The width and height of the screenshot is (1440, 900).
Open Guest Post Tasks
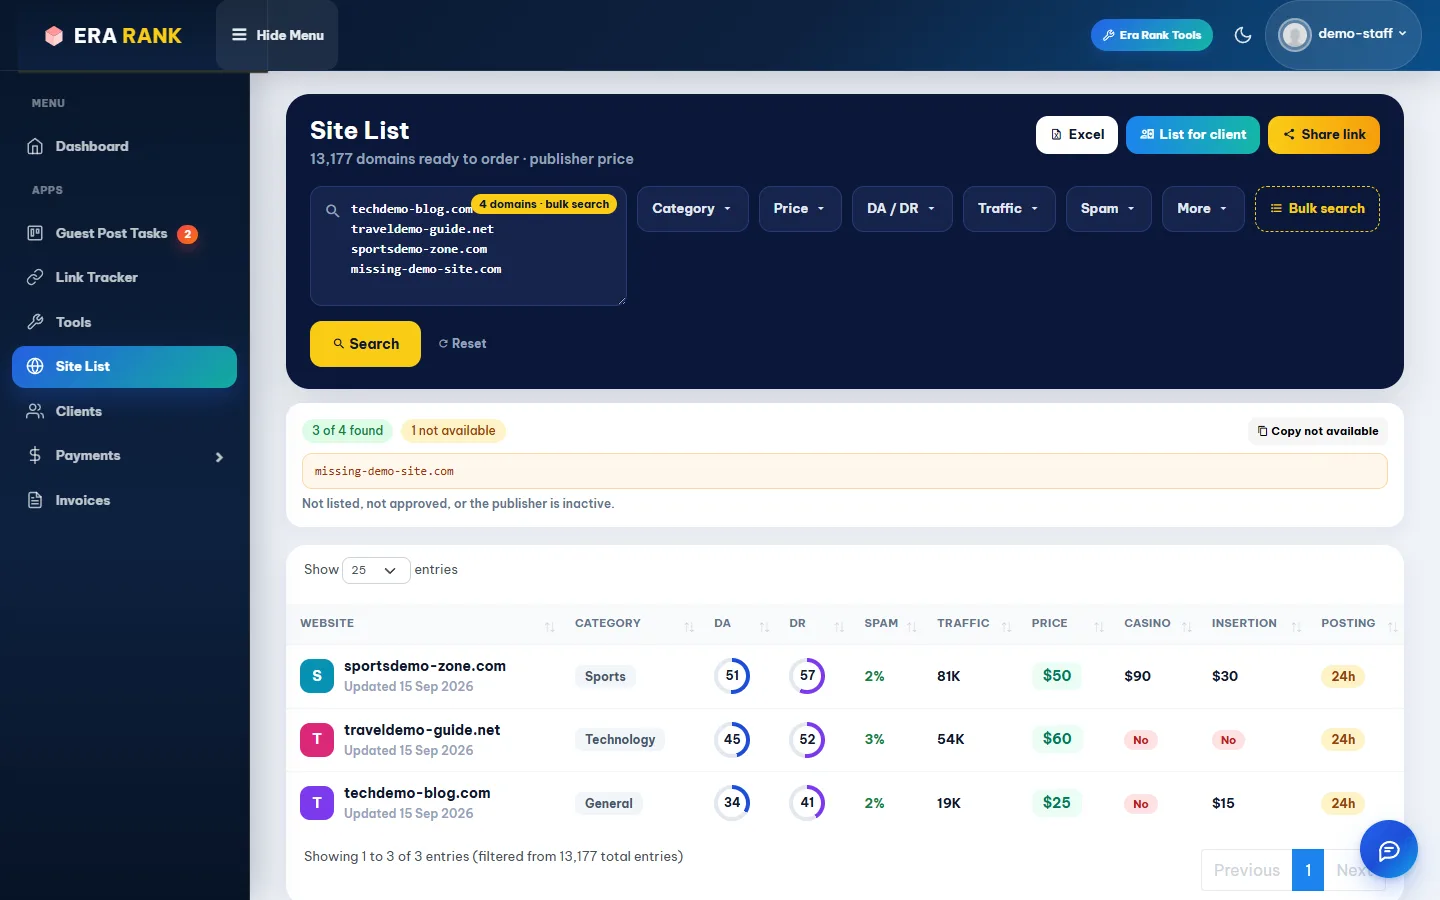pos(124,233)
